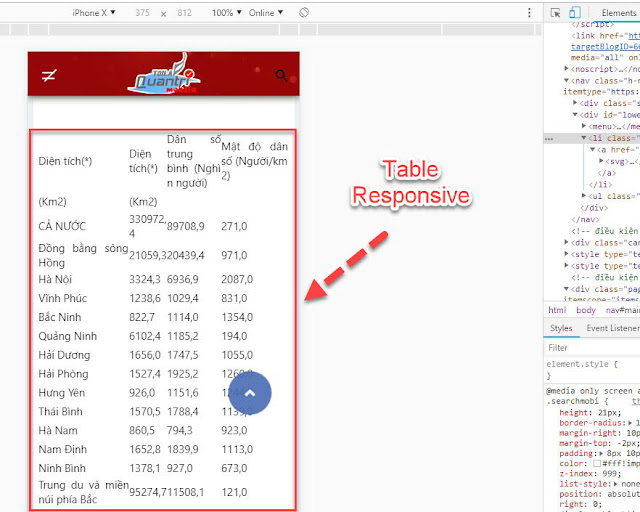Click the 2087,0 density value
Viewport: 640px width, 512px height.
point(237,280)
